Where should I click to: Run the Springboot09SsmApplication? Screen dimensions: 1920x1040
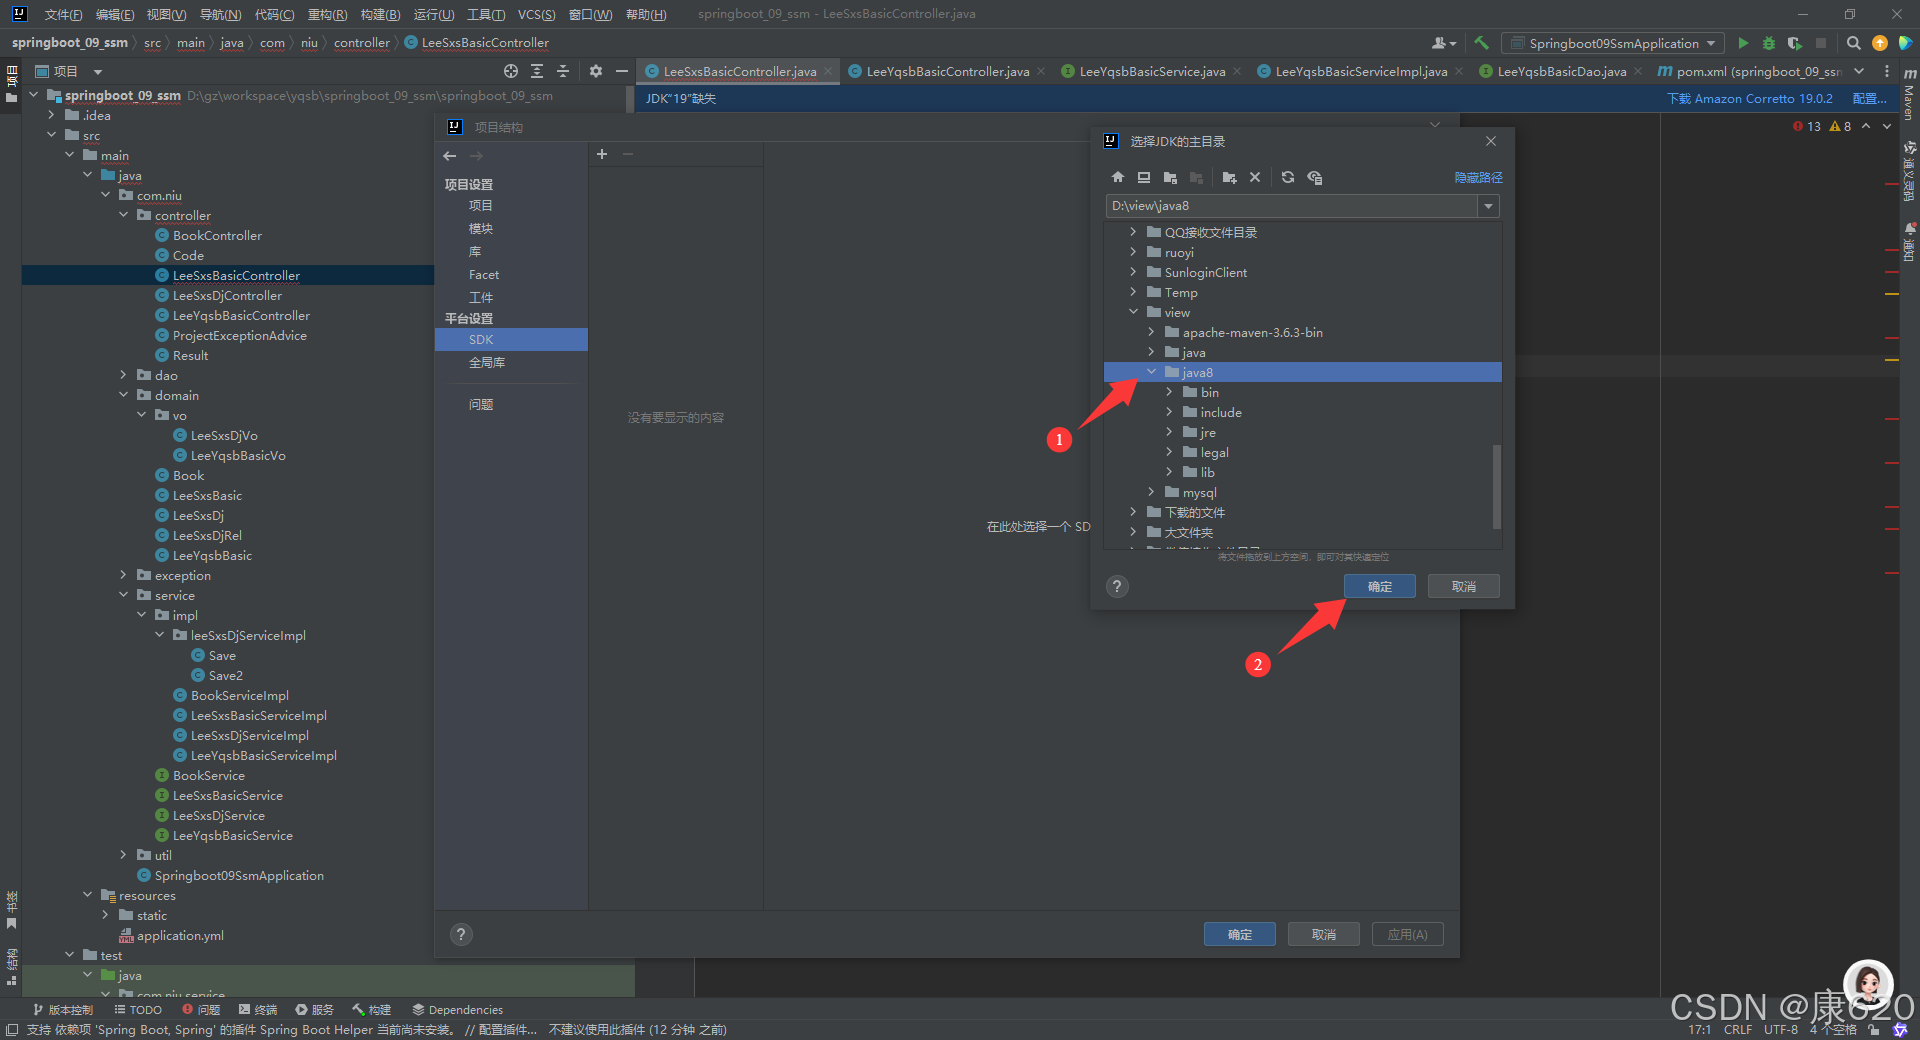point(1742,43)
